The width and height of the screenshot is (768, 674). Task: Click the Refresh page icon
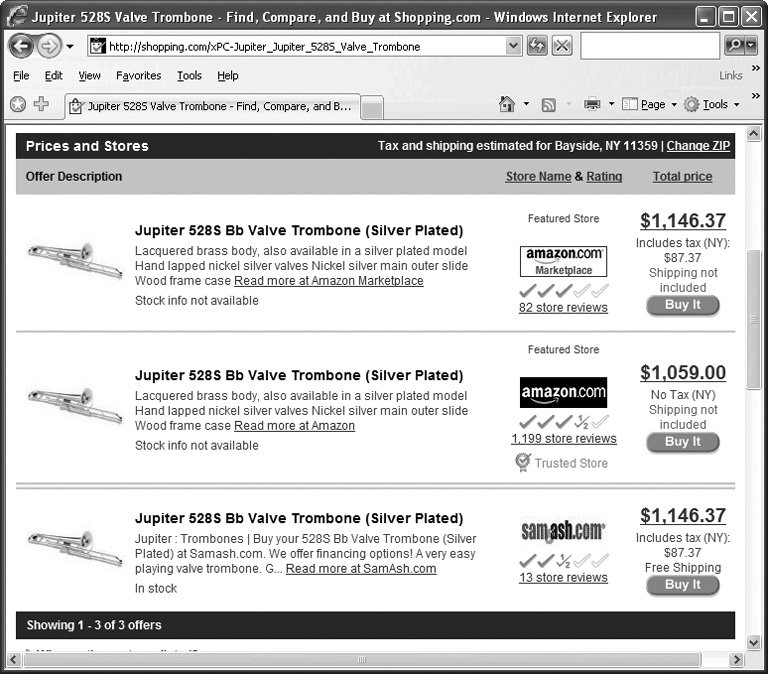[537, 46]
